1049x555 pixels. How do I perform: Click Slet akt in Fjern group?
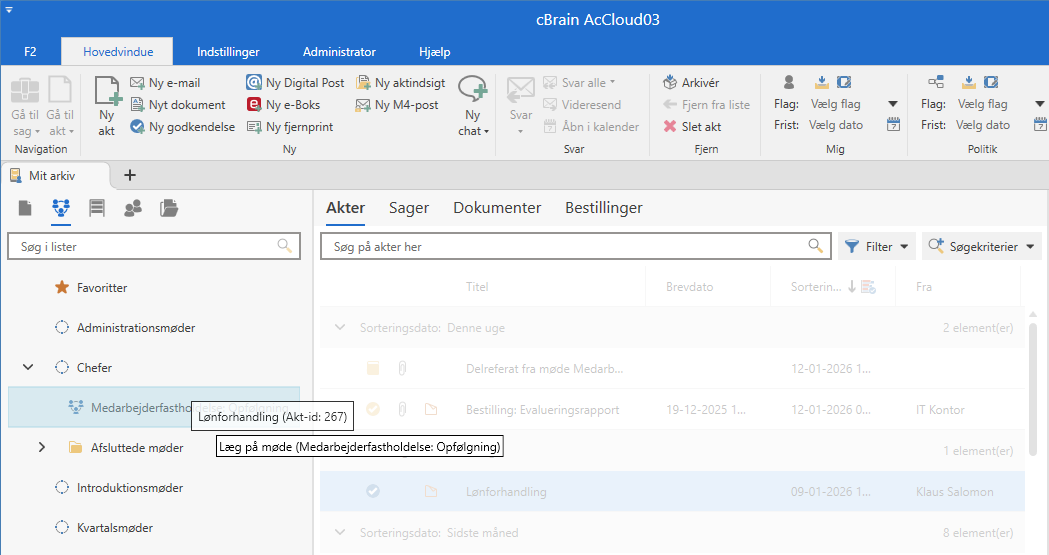[x=692, y=127]
